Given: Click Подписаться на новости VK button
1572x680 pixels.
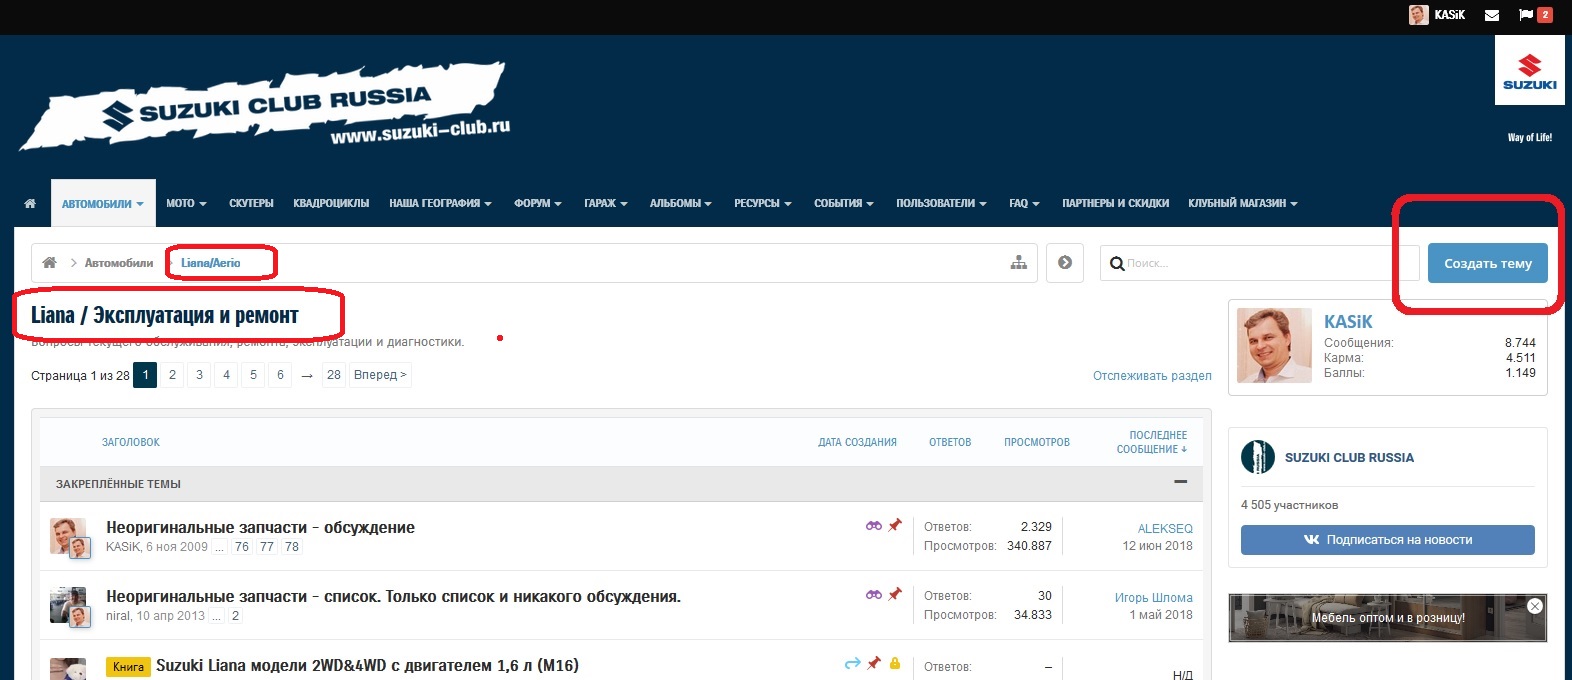Looking at the screenshot, I should point(1388,540).
